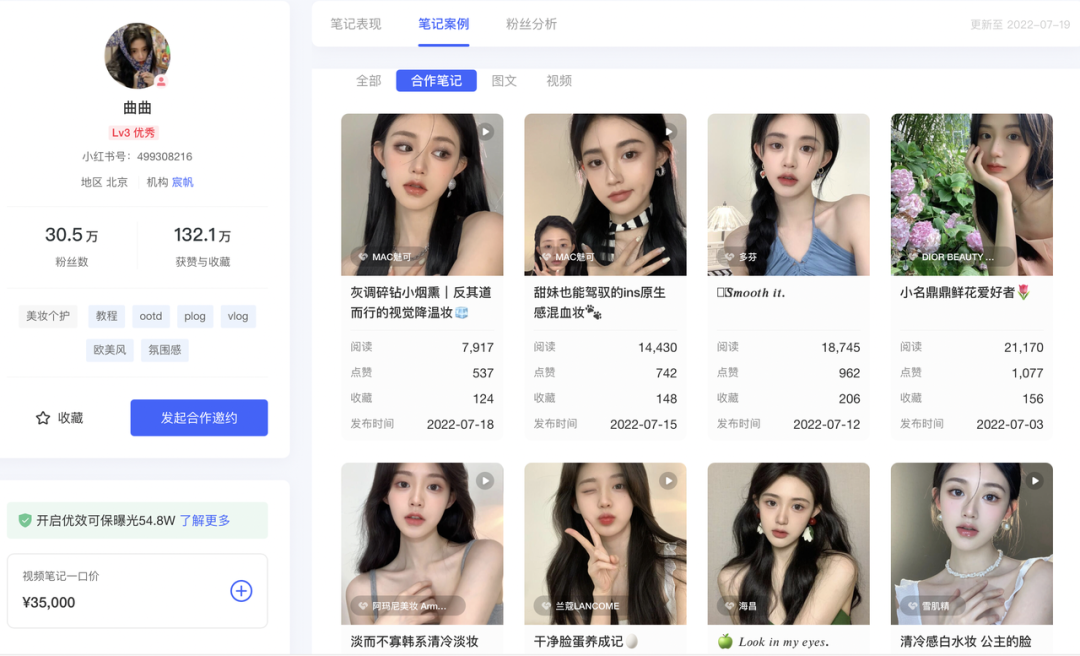Select the 全部 notes filter
Viewport: 1080px width, 656px height.
tap(369, 81)
